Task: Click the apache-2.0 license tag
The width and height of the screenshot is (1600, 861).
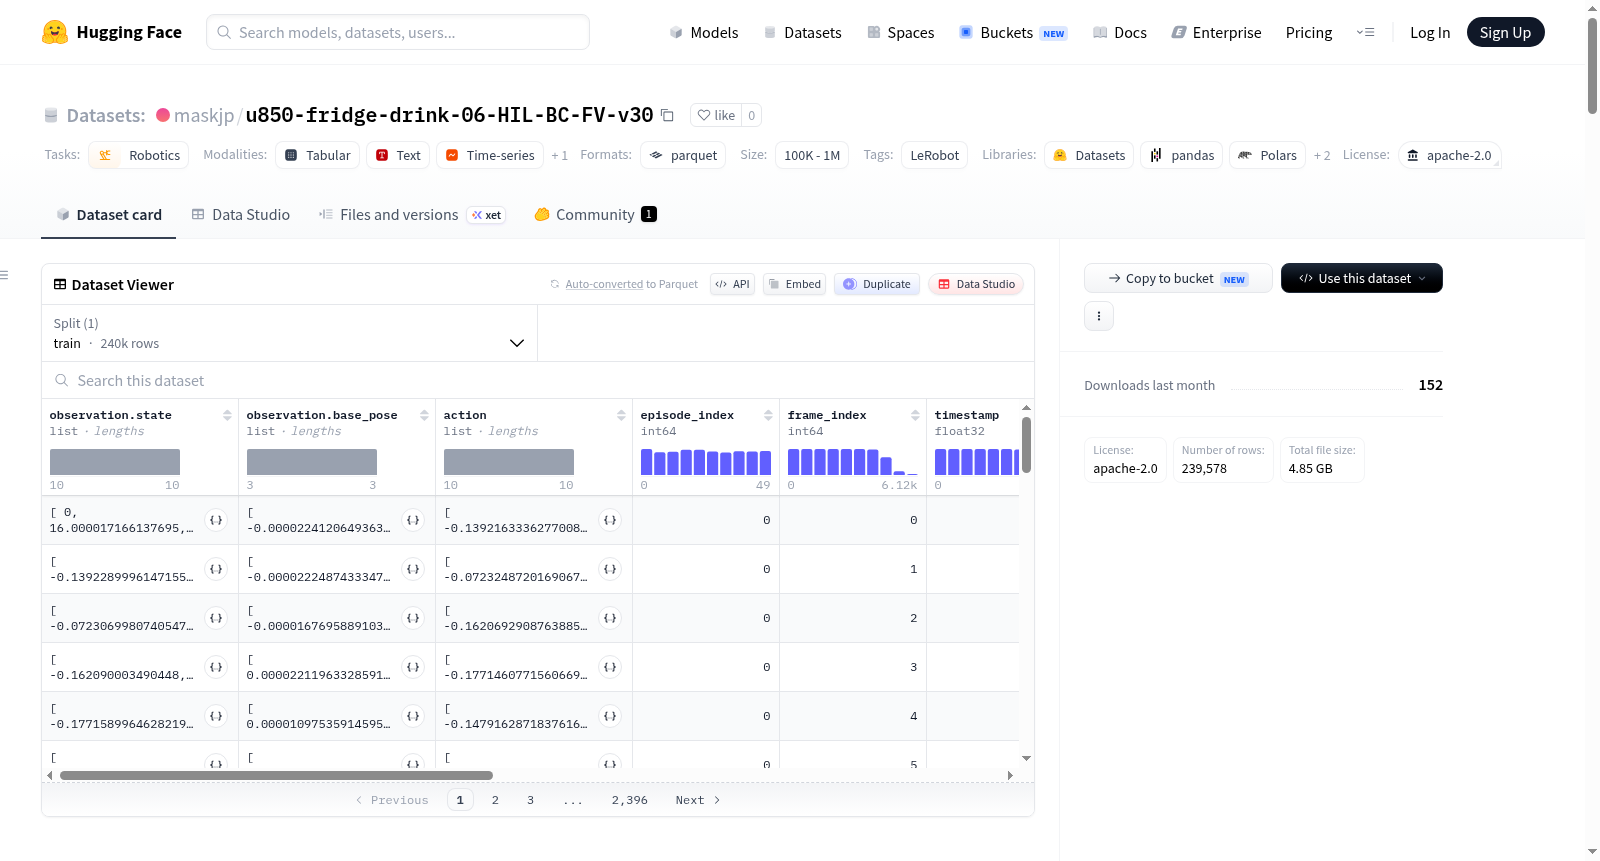Action: [x=1449, y=155]
